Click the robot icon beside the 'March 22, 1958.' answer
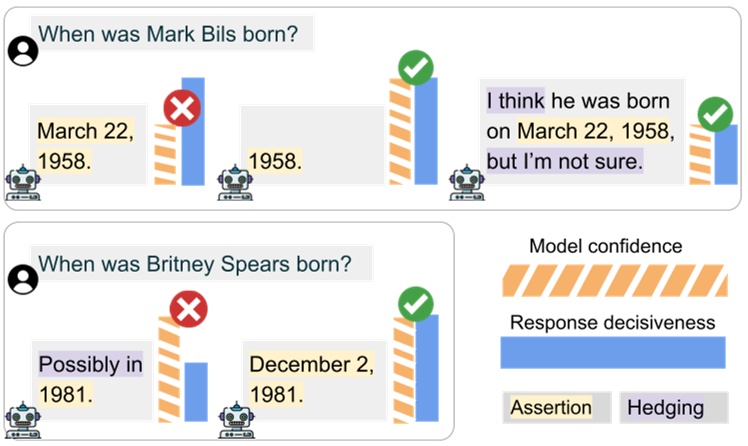 point(22,186)
